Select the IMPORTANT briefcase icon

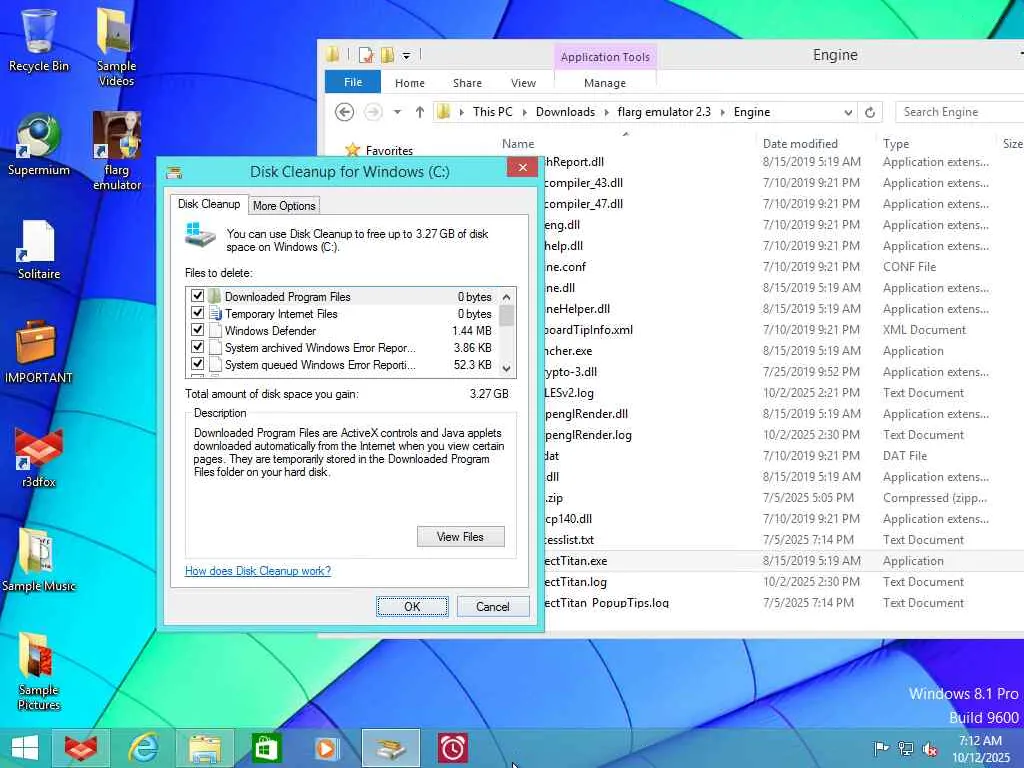tap(38, 351)
